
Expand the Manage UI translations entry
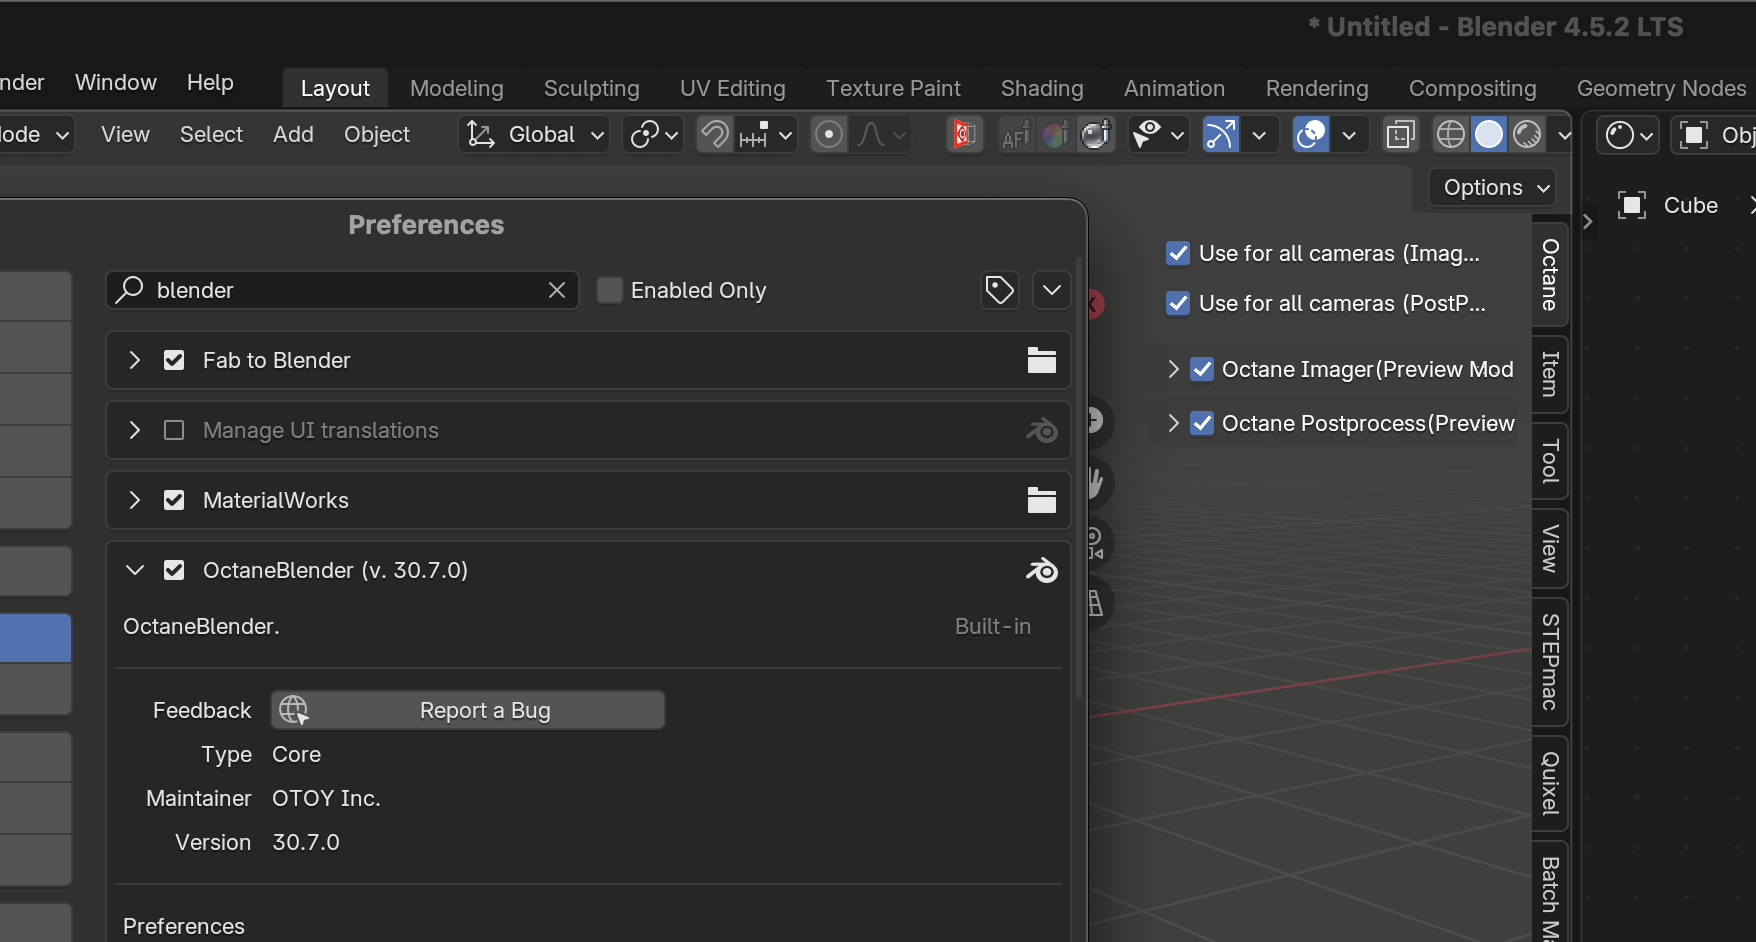pyautogui.click(x=135, y=430)
